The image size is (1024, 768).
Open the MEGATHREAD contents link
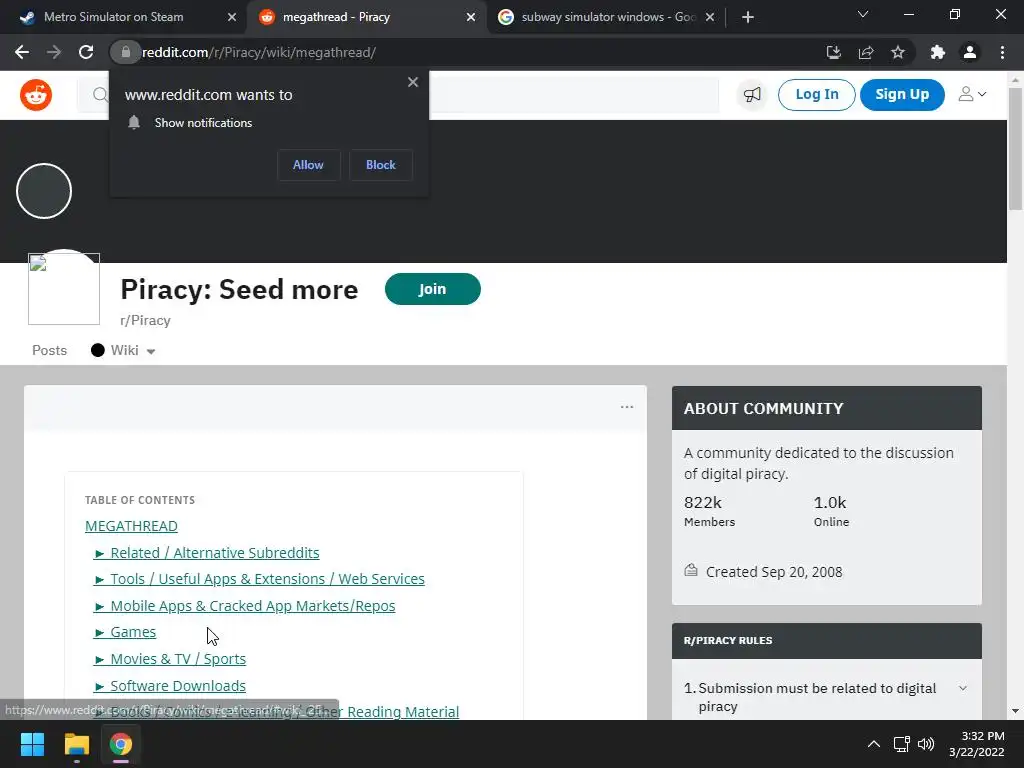point(131,526)
